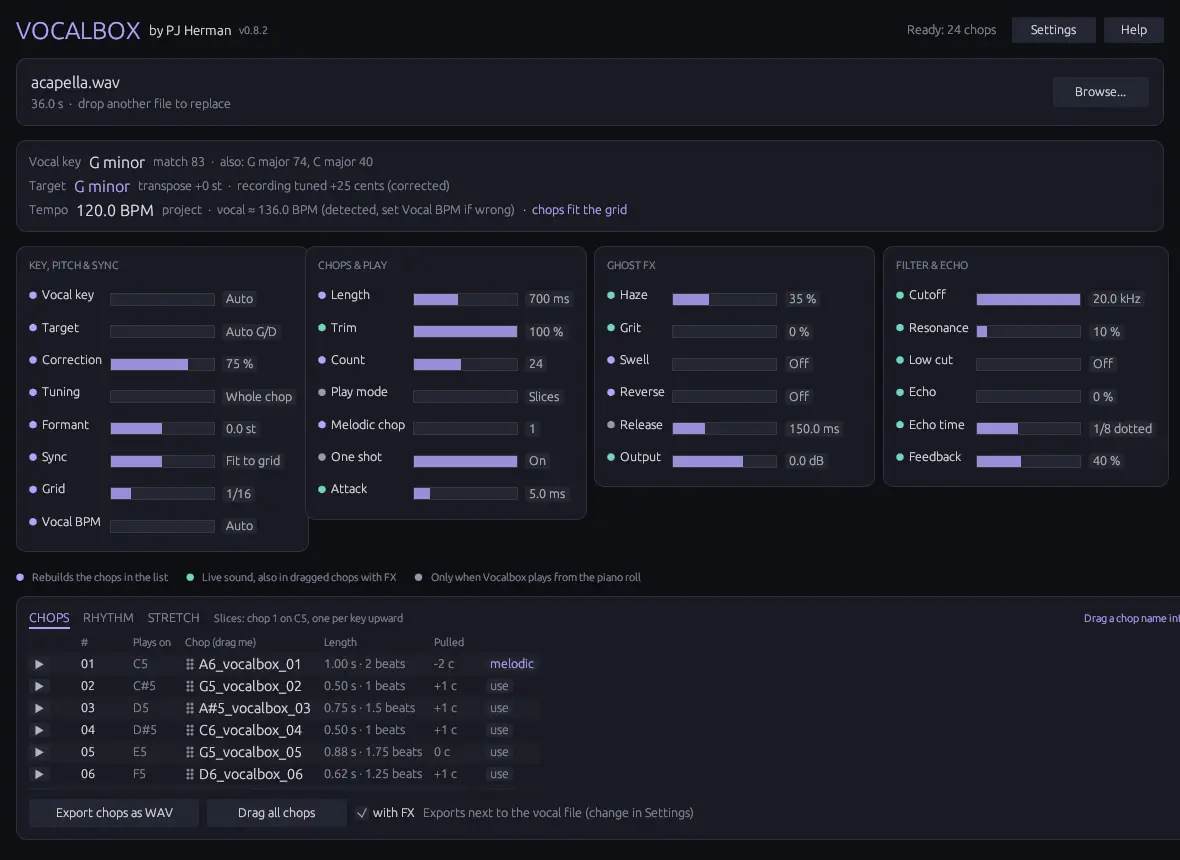Click the Target G minor key value

point(102,186)
